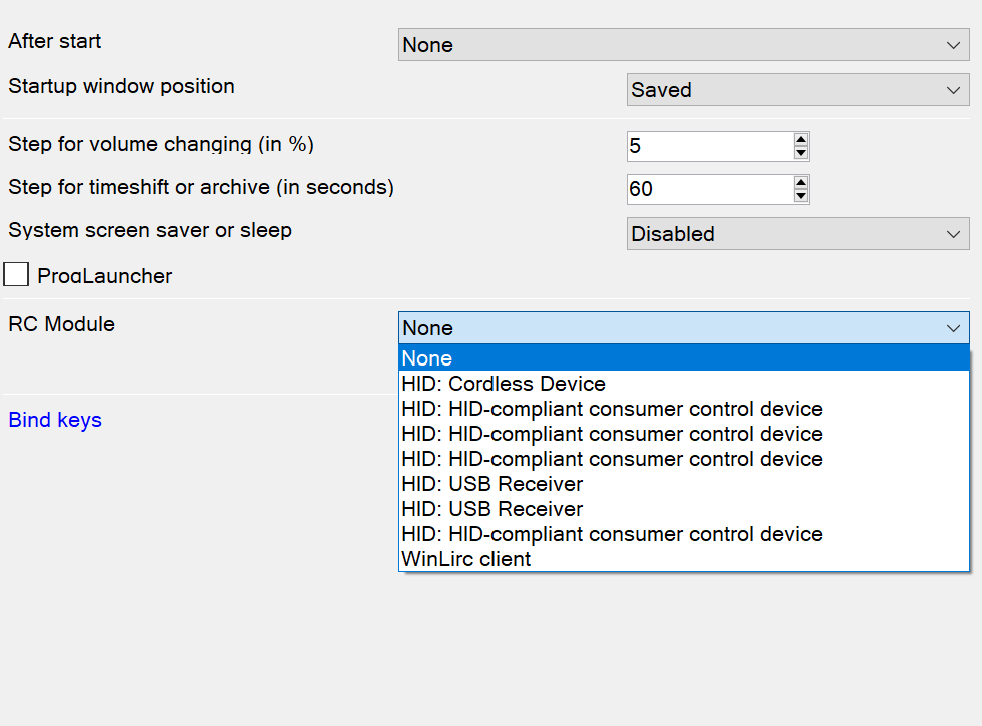Viewport: 982px width, 726px height.
Task: Select the highlighted None option in list
Action: [x=683, y=359]
